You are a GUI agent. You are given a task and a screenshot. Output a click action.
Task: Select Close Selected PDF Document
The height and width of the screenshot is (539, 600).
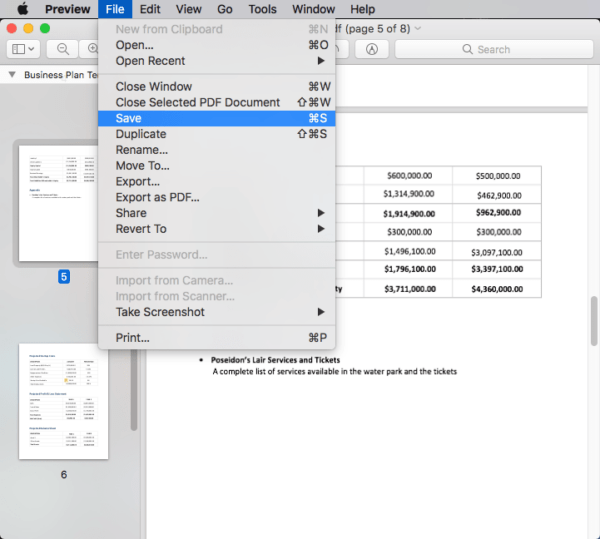(x=217, y=103)
